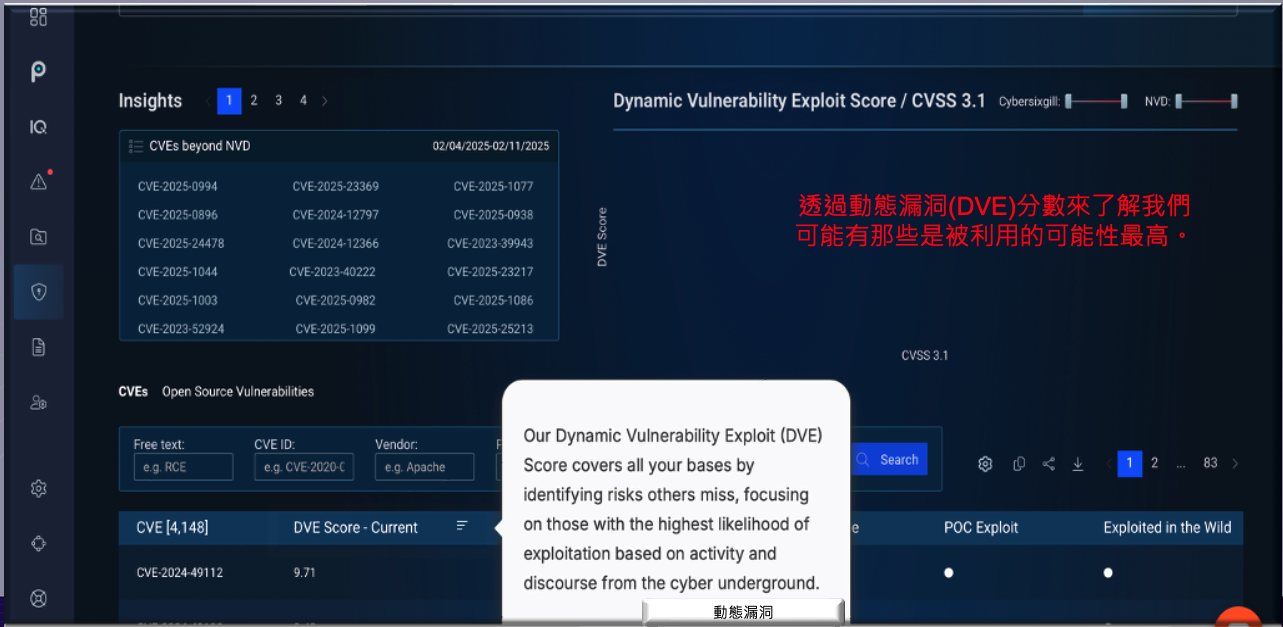
Task: Switch to Open Source Vulnerabilities tab
Action: tap(238, 392)
